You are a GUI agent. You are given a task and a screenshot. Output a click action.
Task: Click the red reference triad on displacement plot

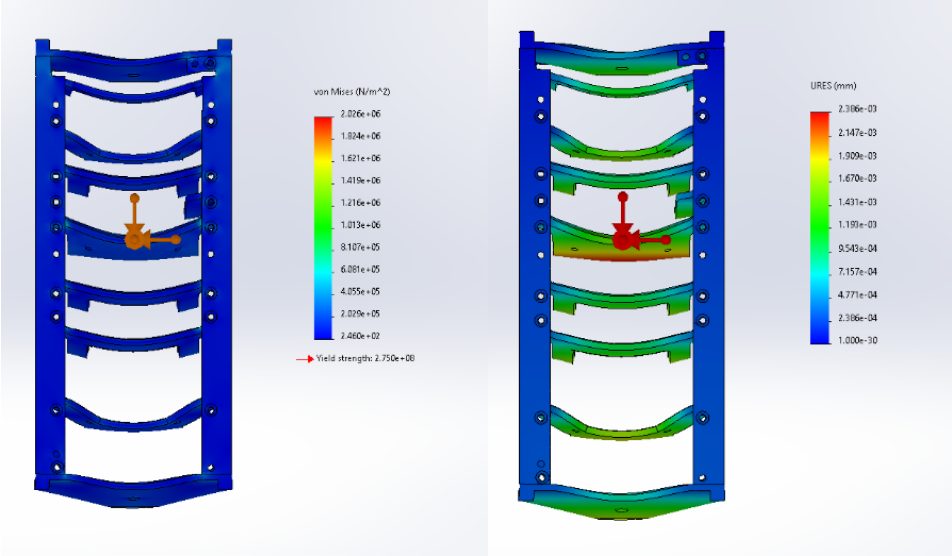point(641,222)
